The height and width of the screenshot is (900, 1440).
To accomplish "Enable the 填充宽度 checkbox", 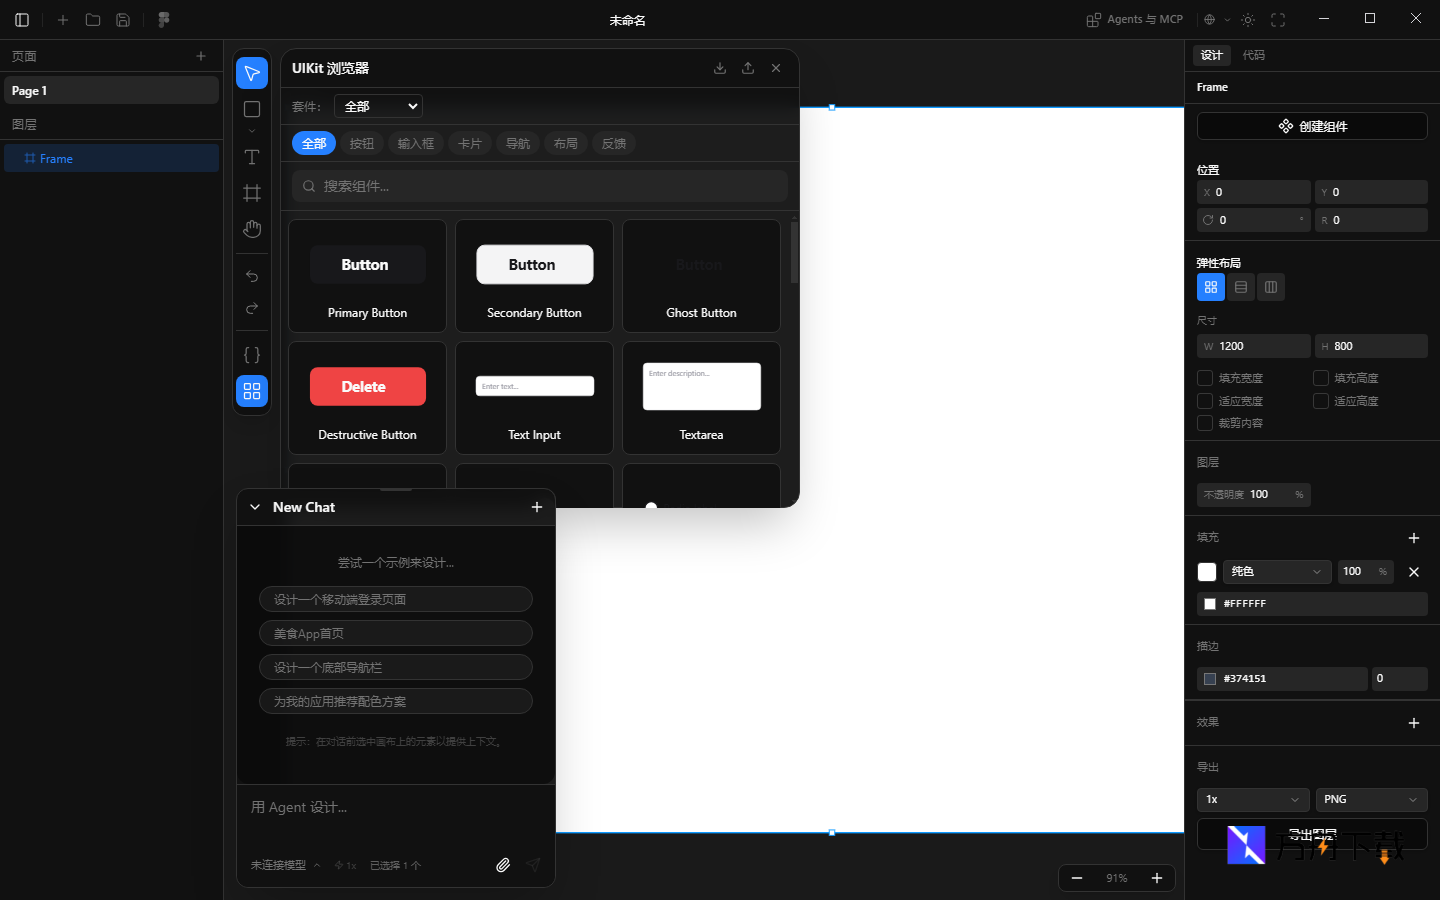I will tap(1205, 377).
